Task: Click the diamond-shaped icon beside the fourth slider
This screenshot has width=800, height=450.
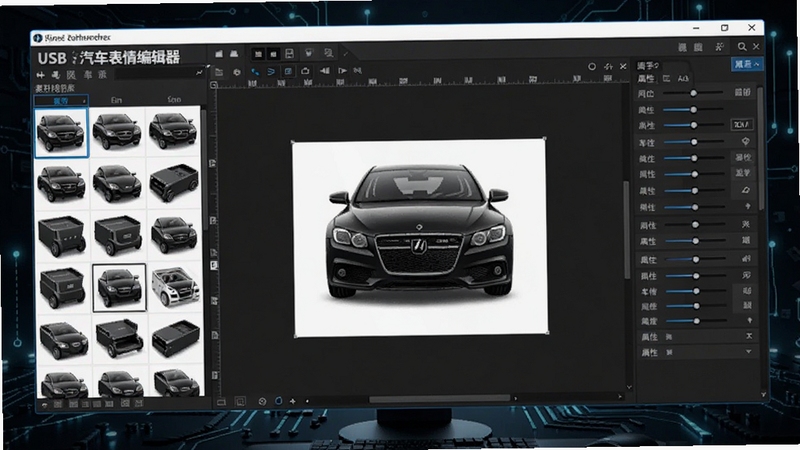Action: (x=745, y=141)
